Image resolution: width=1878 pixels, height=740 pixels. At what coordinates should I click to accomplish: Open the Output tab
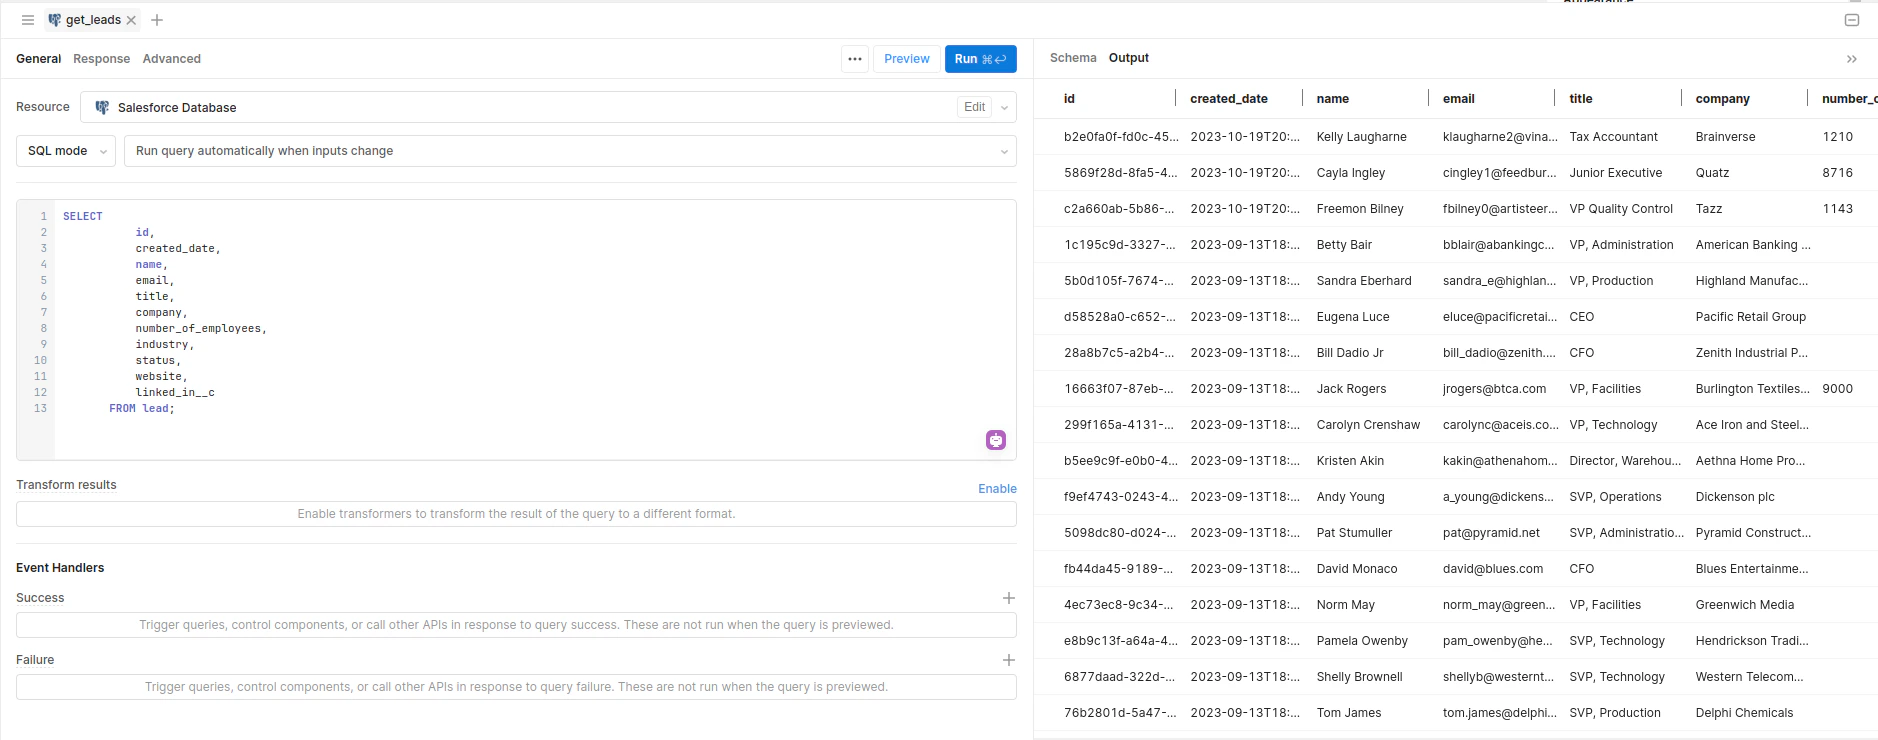pyautogui.click(x=1129, y=58)
